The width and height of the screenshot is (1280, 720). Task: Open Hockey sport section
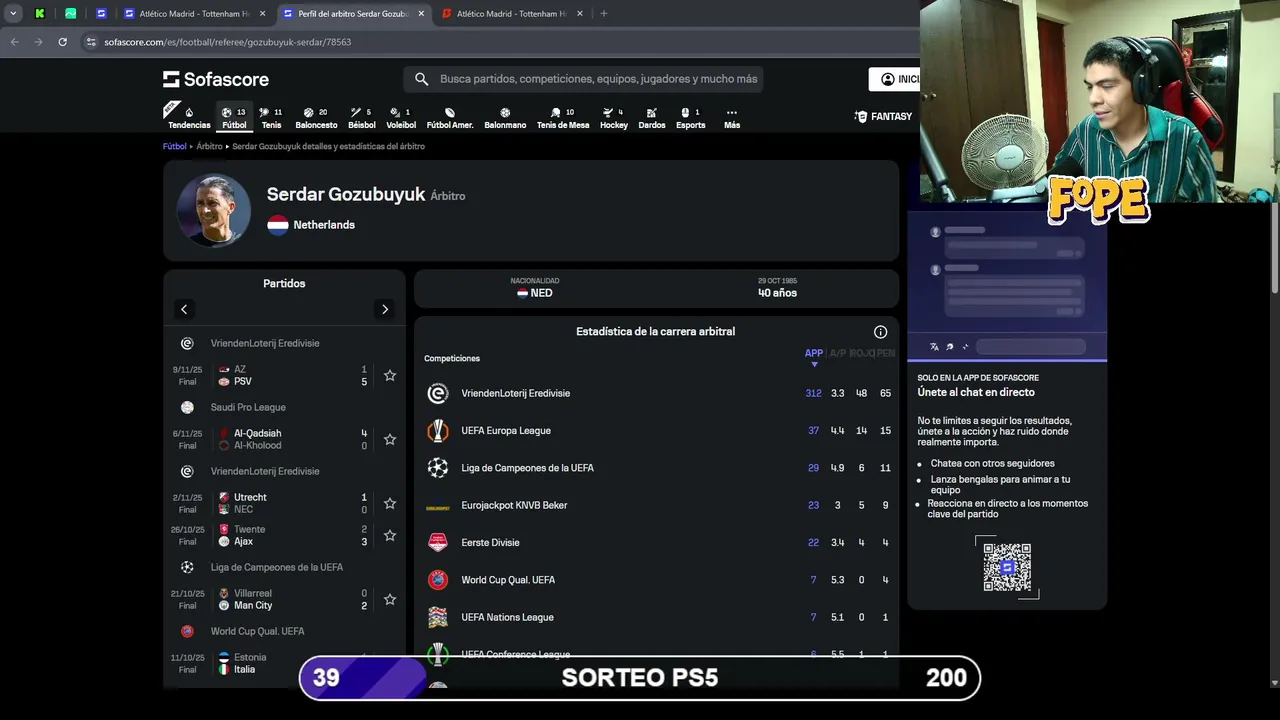coord(614,118)
